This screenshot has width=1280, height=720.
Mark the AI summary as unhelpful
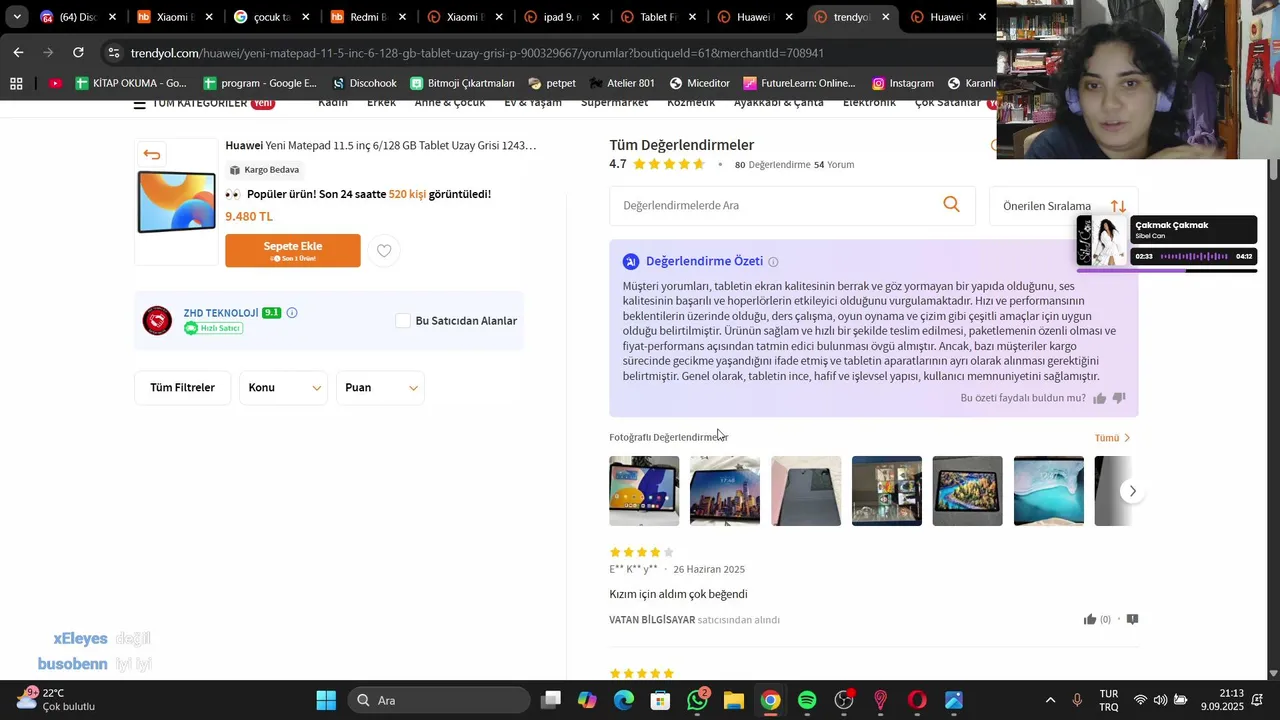pyautogui.click(x=1119, y=398)
